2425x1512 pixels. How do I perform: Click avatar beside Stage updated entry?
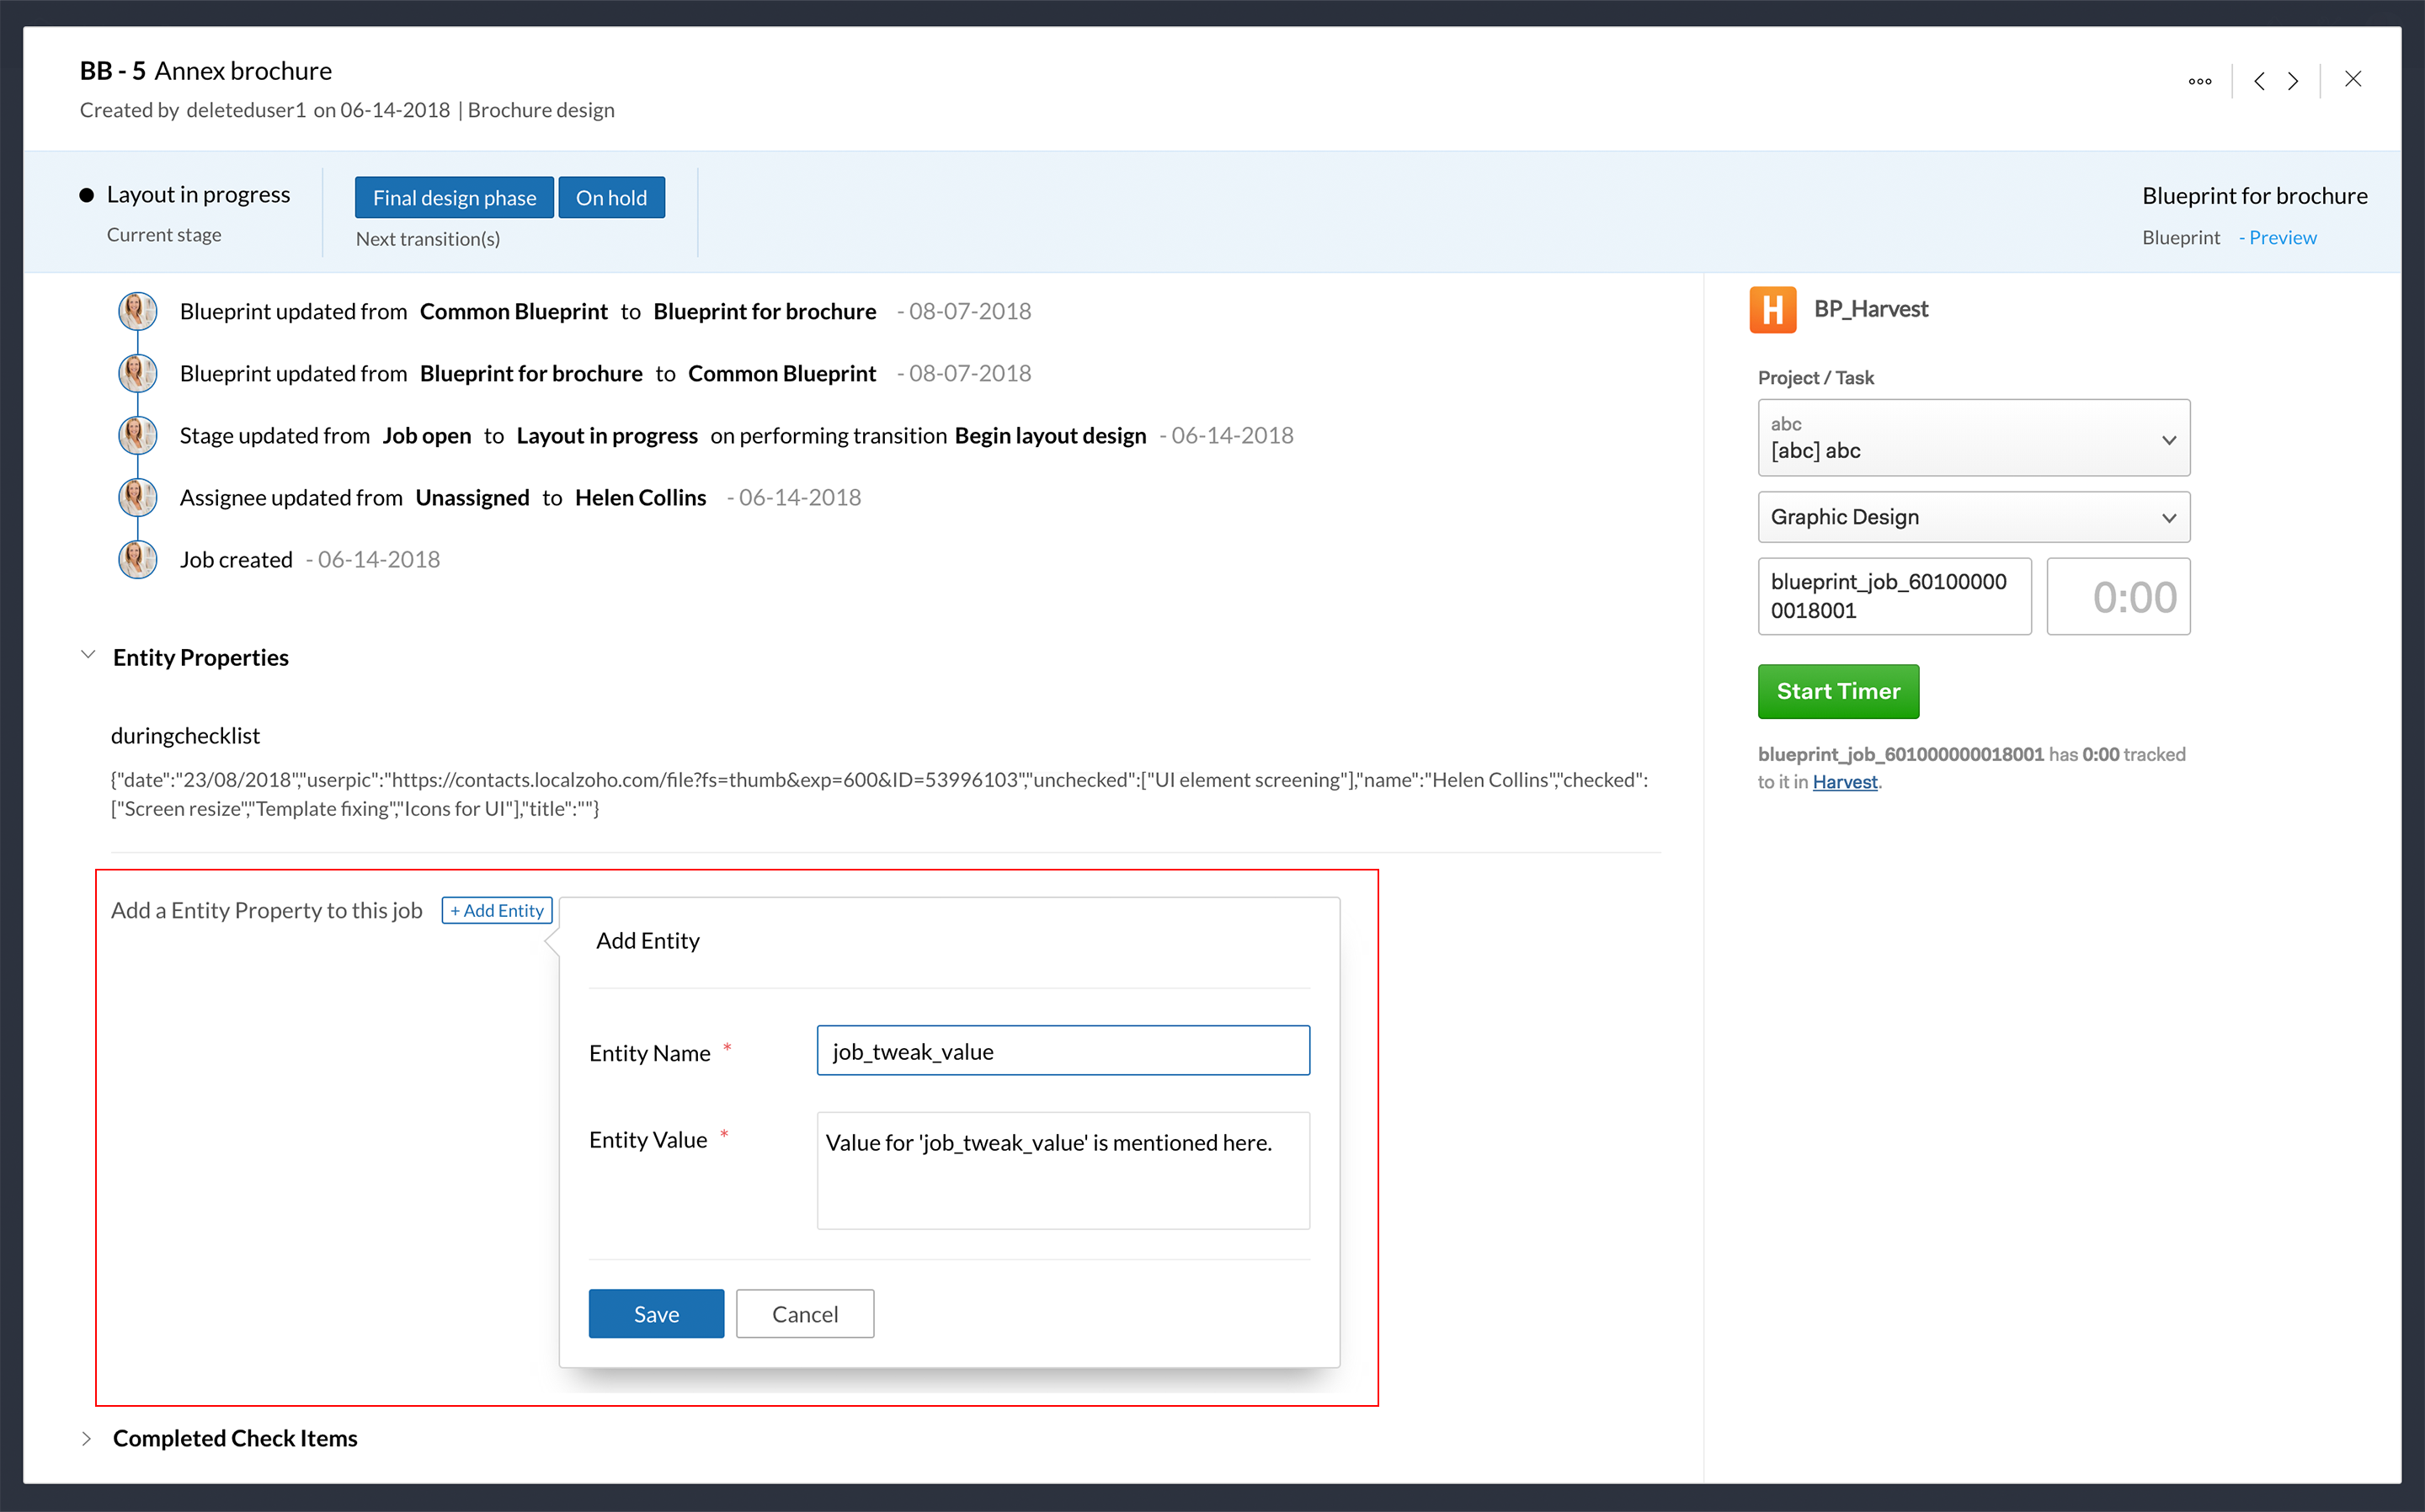138,436
